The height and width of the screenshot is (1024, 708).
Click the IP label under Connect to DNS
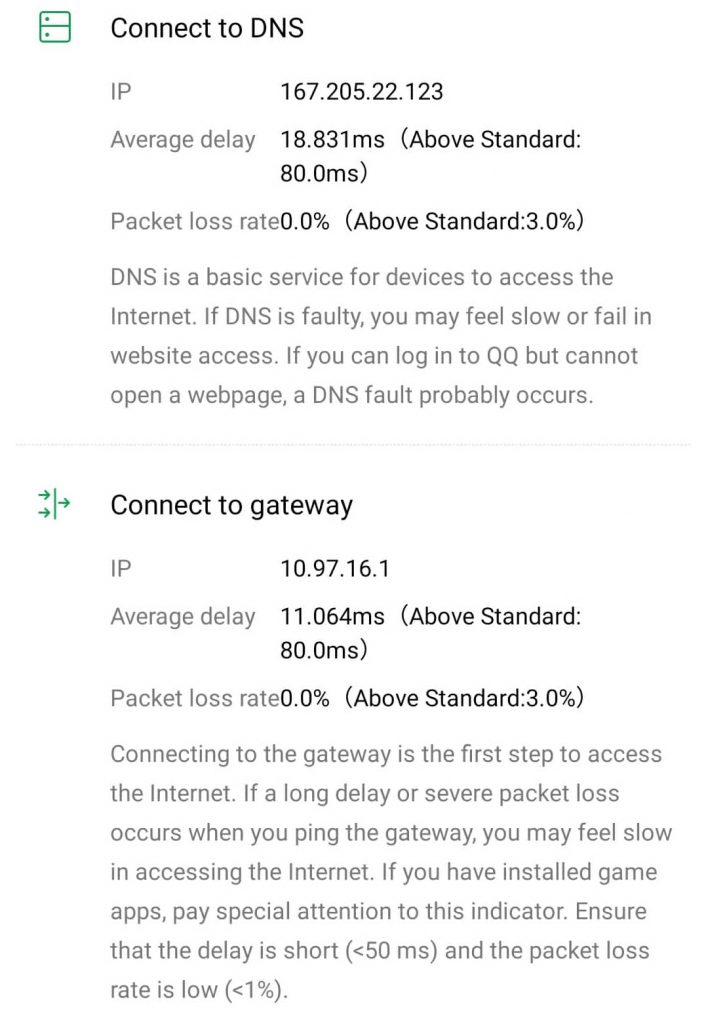tap(121, 92)
